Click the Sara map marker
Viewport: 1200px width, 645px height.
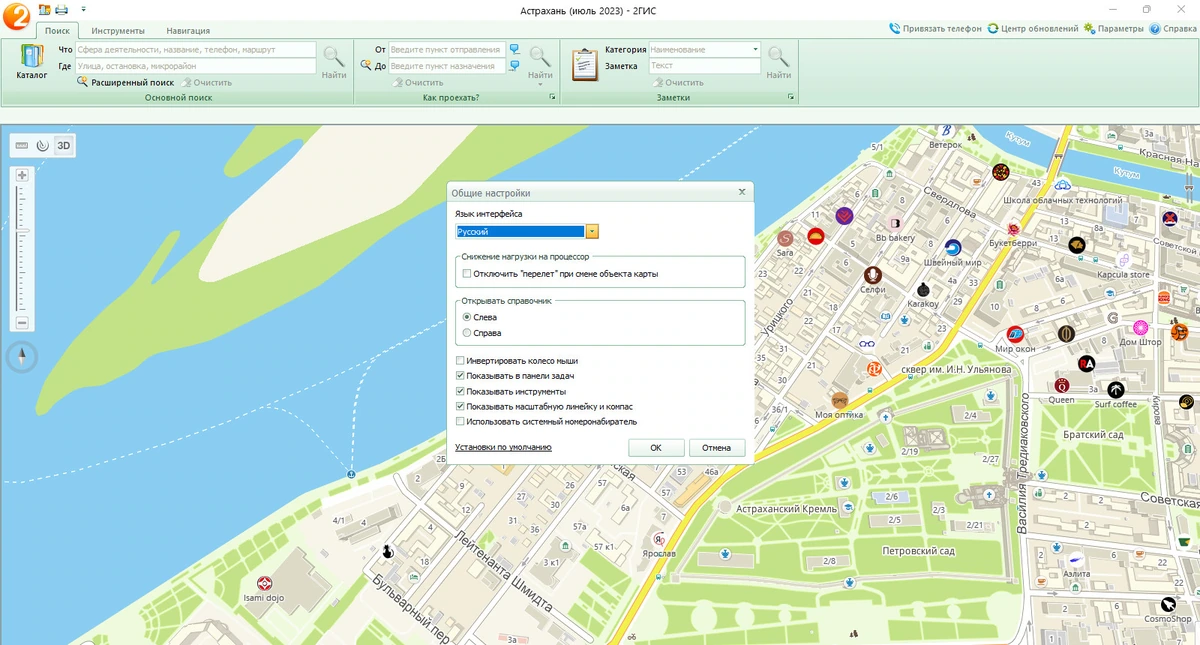pos(785,238)
